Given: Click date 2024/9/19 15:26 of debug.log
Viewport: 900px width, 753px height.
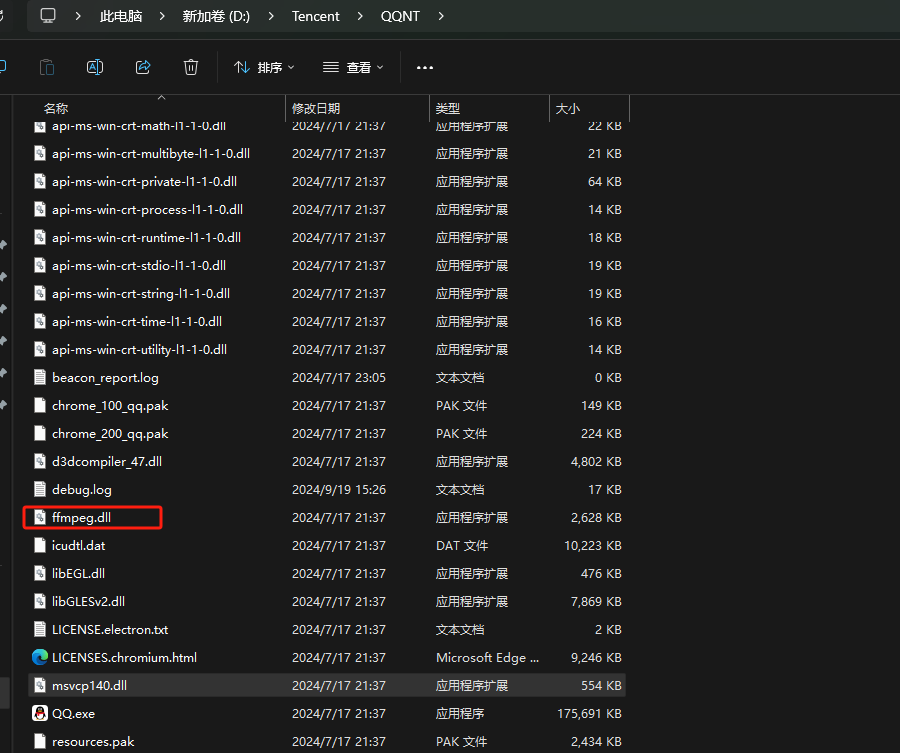Looking at the screenshot, I should [339, 490].
